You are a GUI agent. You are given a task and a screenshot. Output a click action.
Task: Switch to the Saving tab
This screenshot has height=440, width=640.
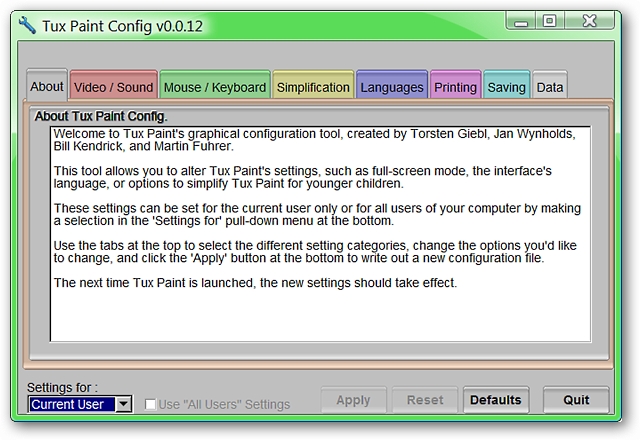click(507, 85)
